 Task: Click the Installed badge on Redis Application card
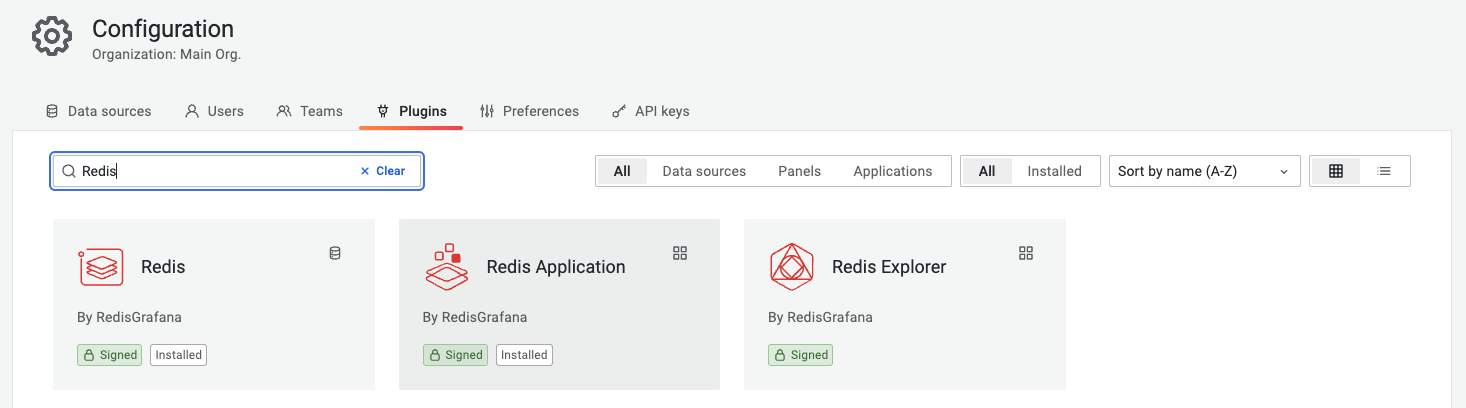click(x=524, y=355)
